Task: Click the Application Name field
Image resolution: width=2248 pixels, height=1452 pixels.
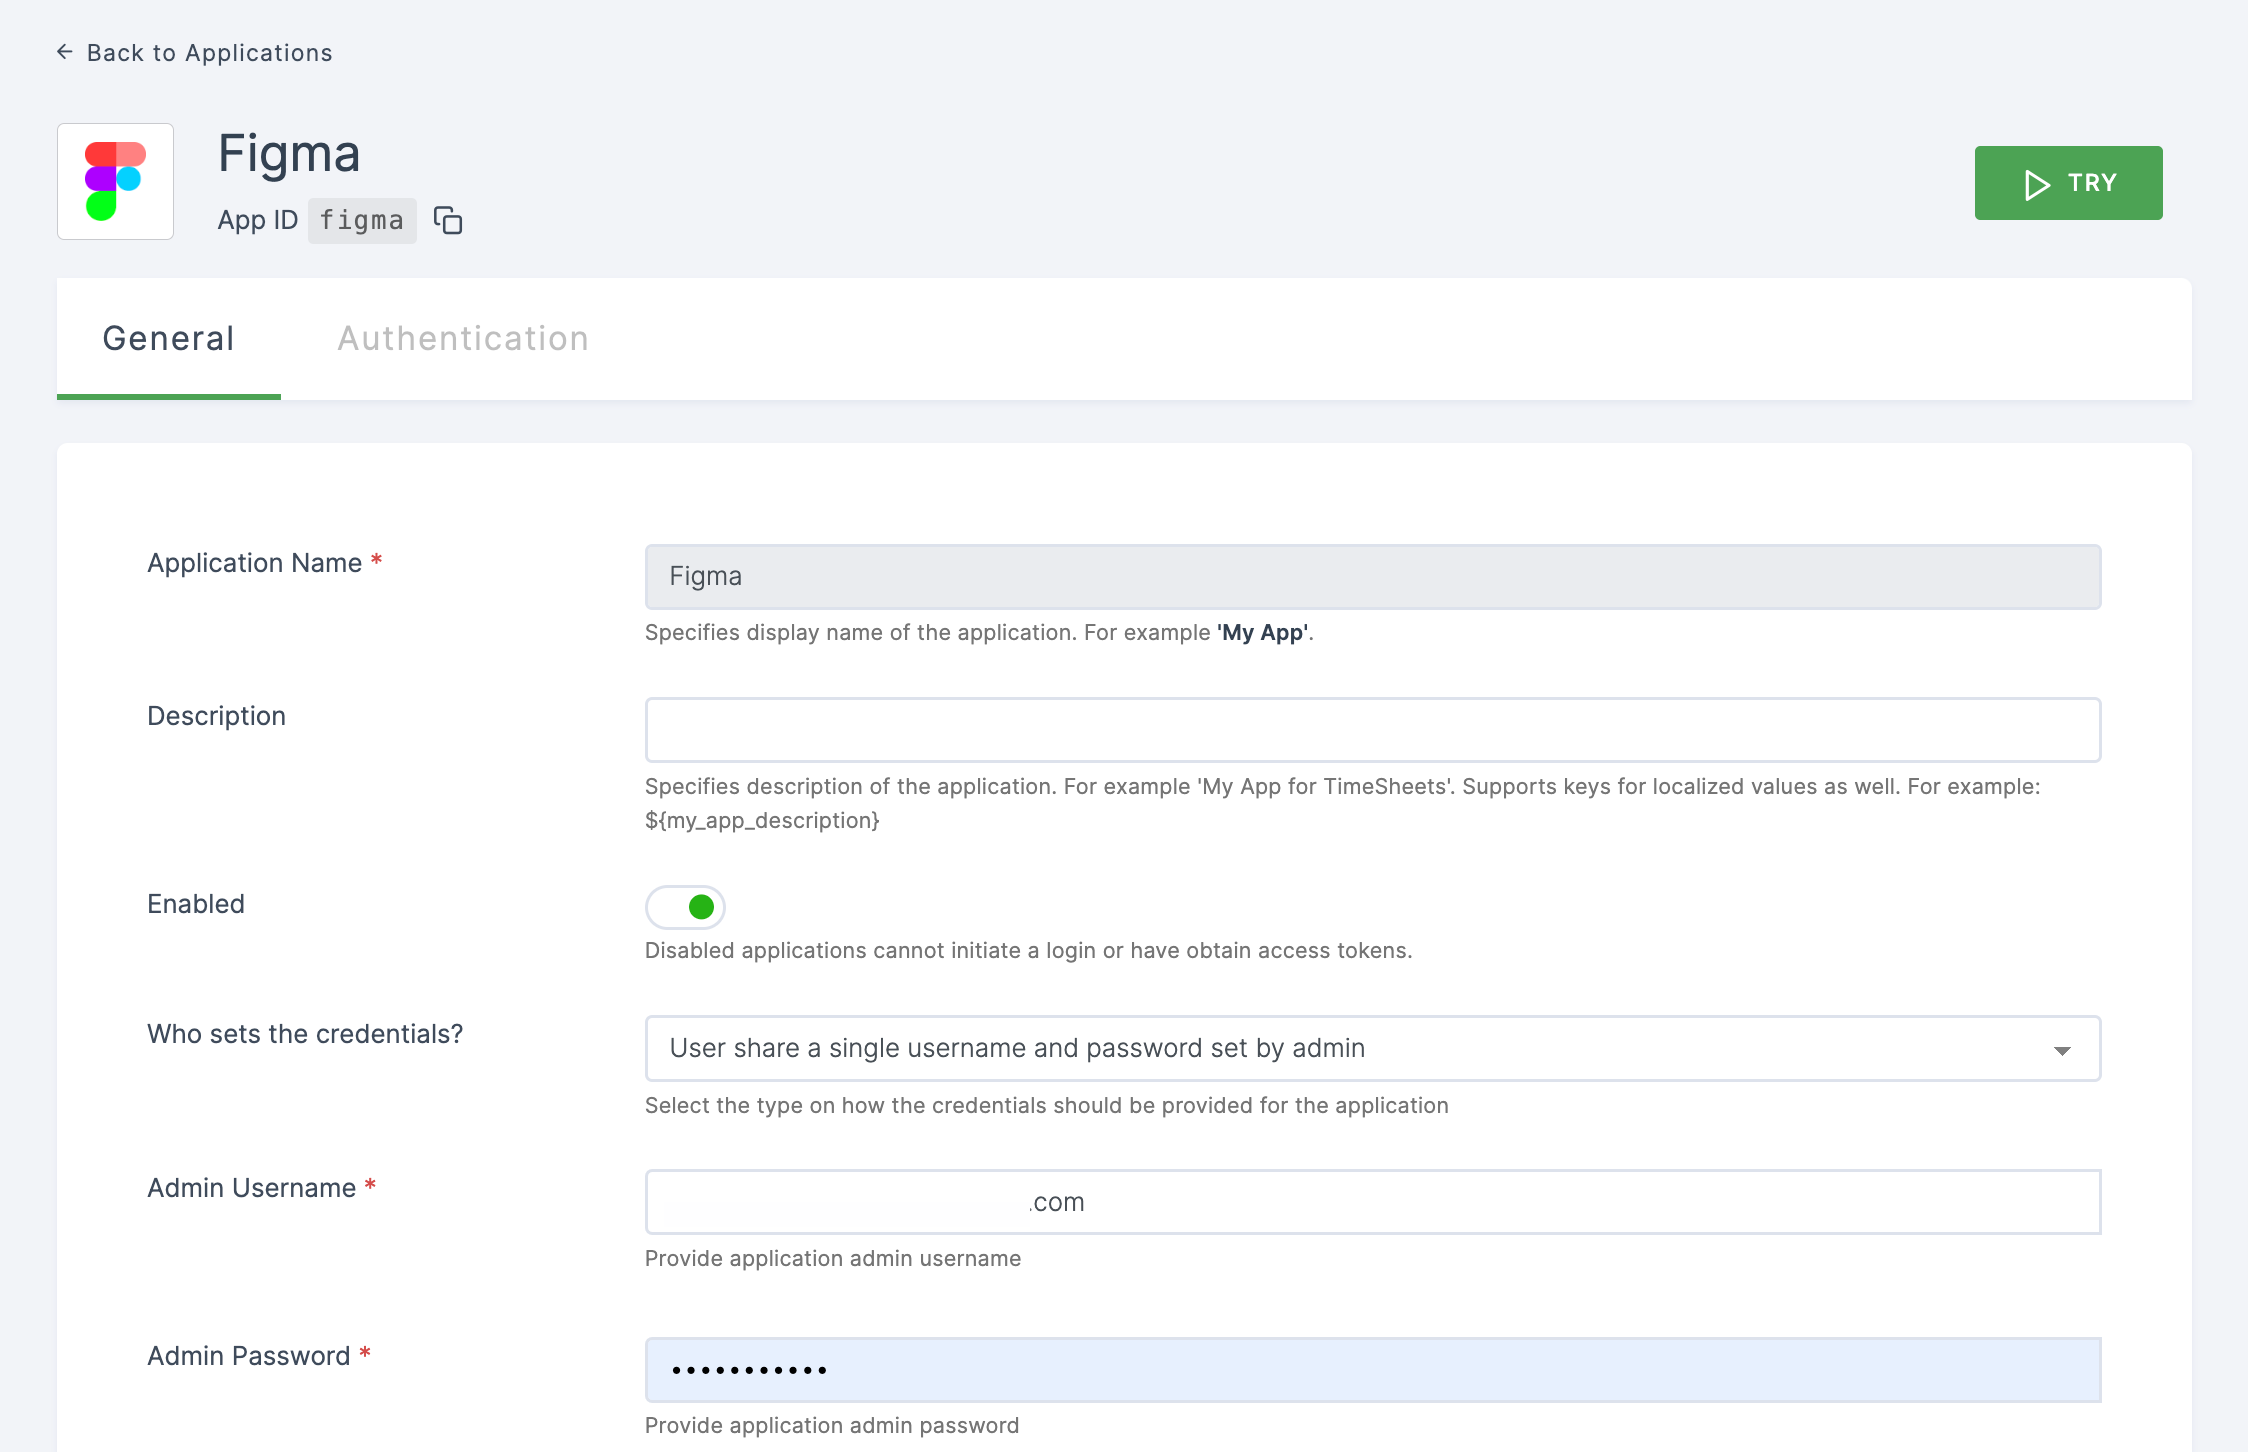Action: click(x=1373, y=577)
